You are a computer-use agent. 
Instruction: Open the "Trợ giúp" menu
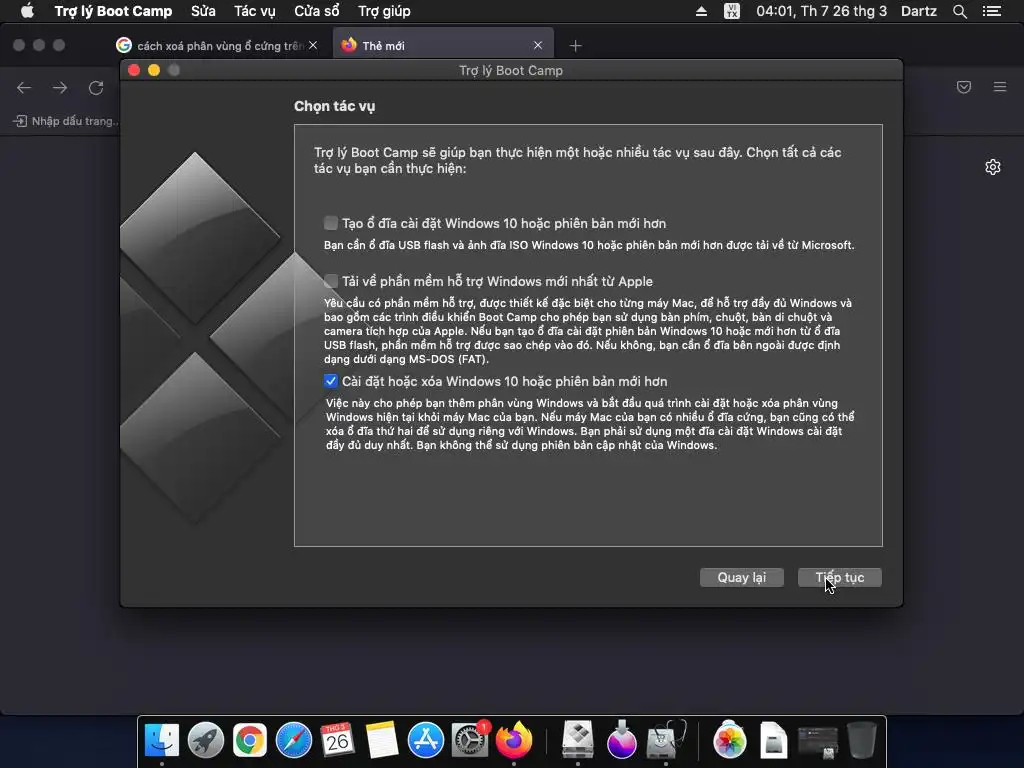point(384,11)
